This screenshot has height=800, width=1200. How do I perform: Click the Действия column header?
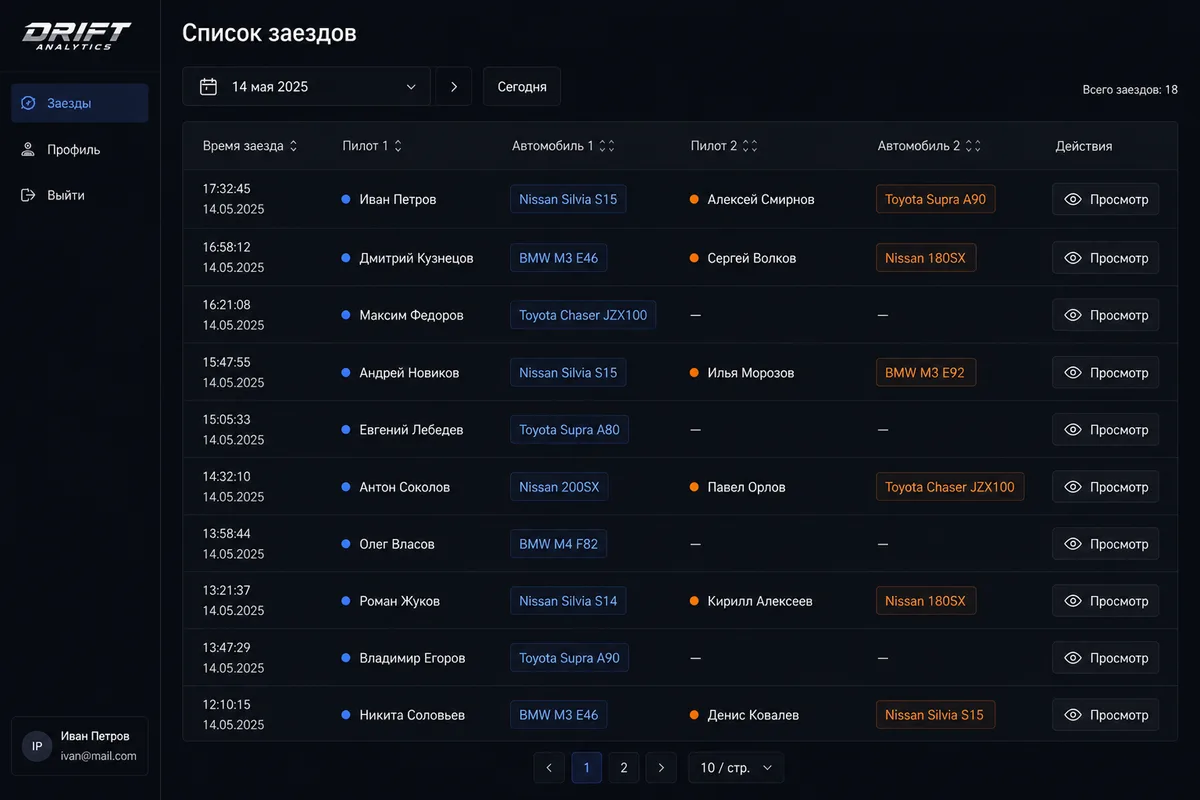coord(1084,146)
